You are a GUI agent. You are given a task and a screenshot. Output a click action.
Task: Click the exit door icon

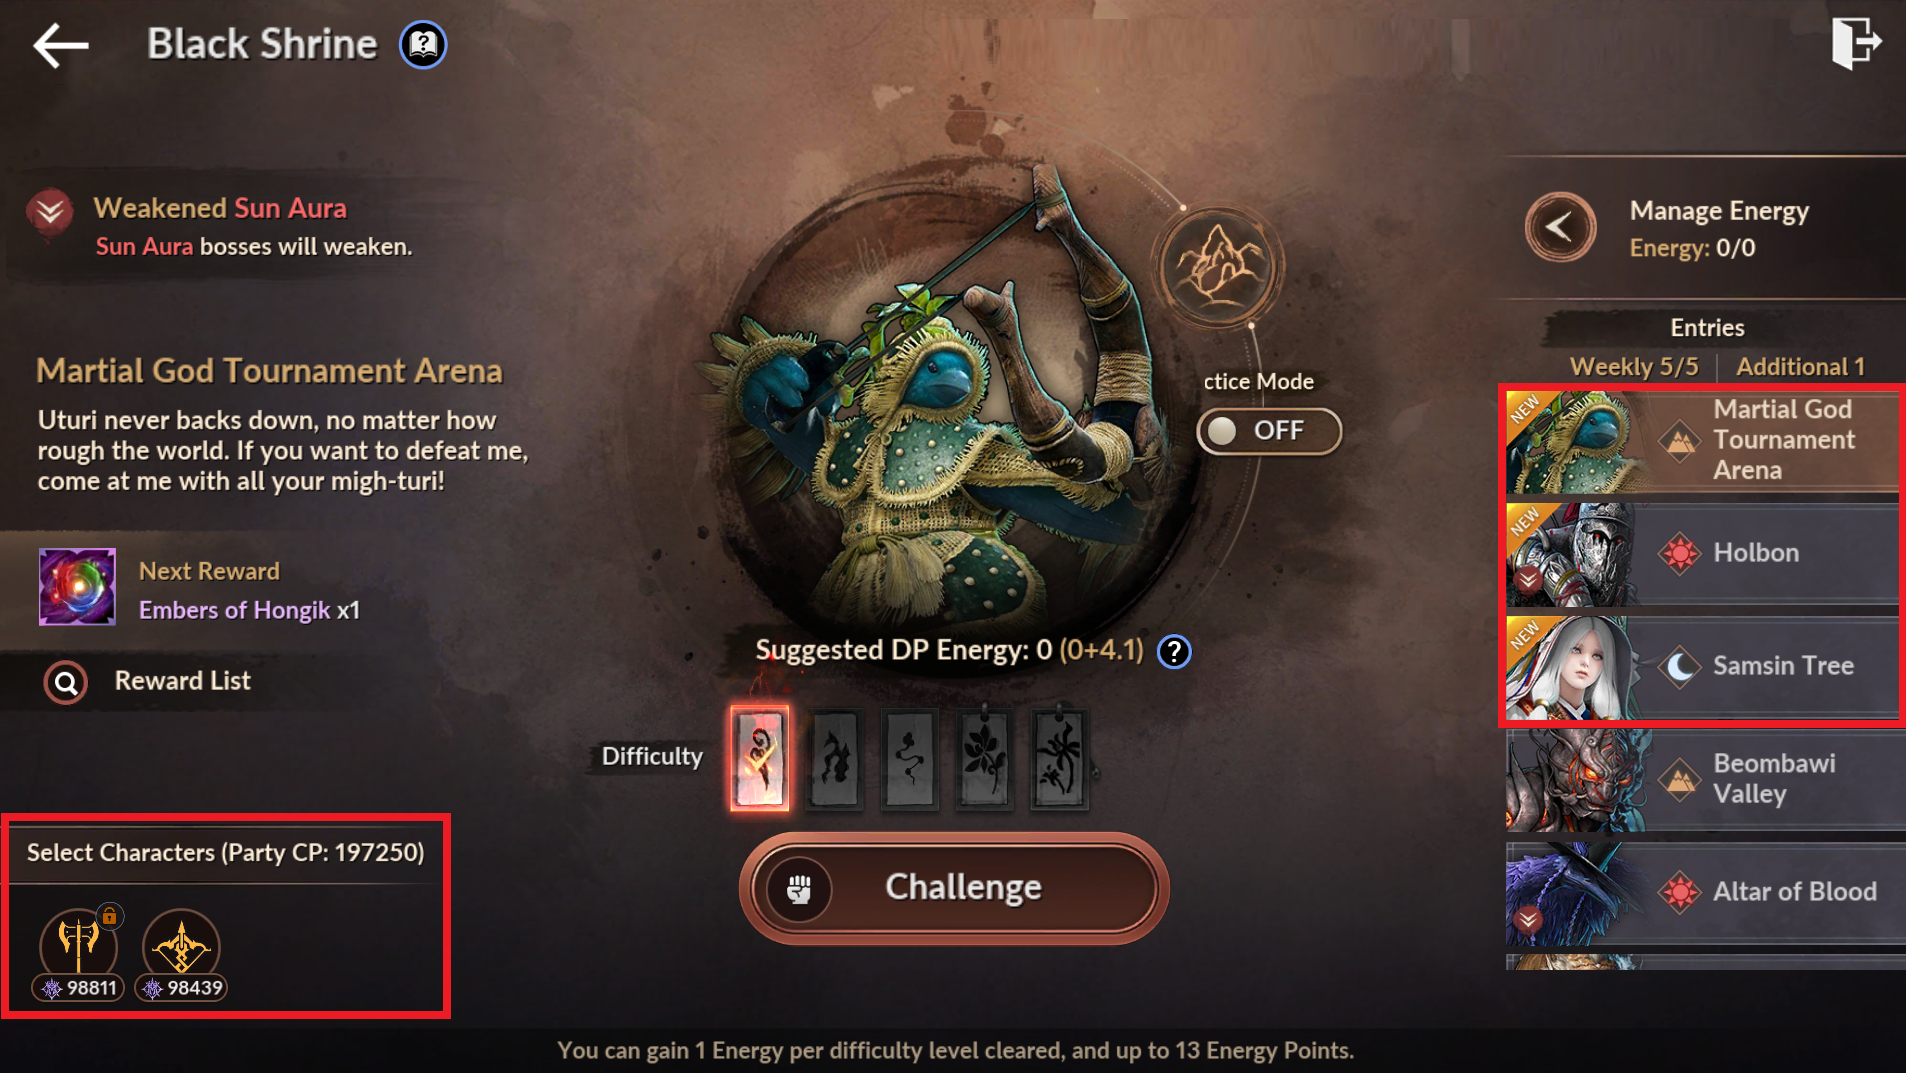point(1856,43)
